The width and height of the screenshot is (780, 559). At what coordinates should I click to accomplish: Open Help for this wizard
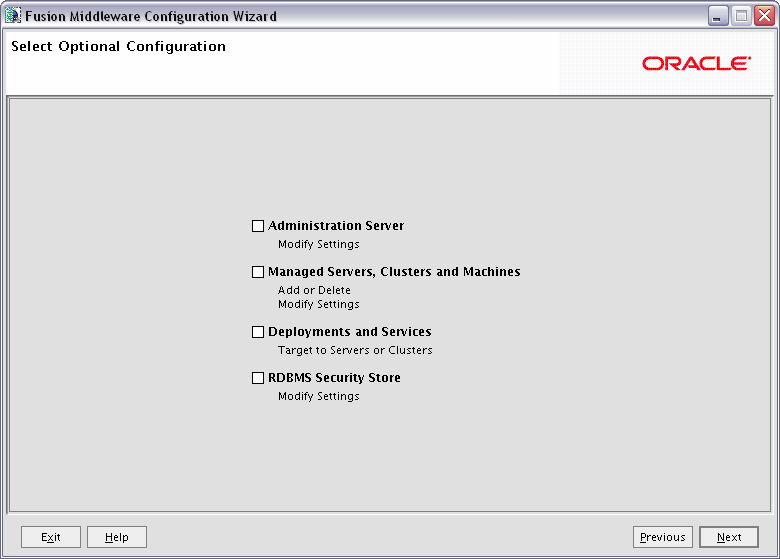117,537
